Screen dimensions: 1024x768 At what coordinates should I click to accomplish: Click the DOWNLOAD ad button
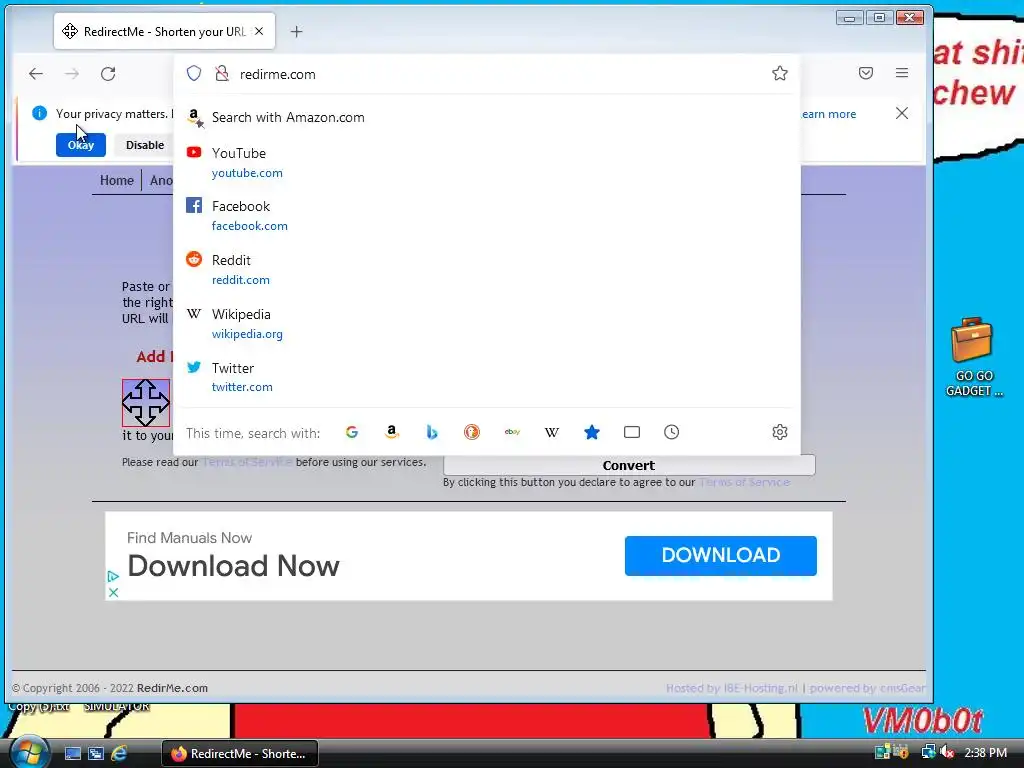(x=720, y=556)
